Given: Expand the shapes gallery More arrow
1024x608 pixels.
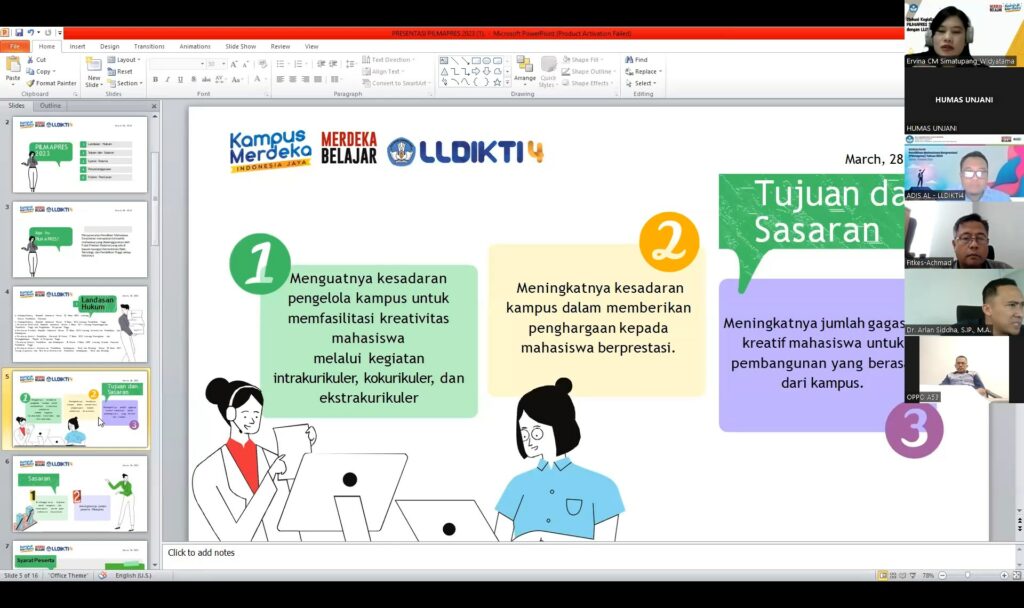Looking at the screenshot, I should pyautogui.click(x=507, y=83).
